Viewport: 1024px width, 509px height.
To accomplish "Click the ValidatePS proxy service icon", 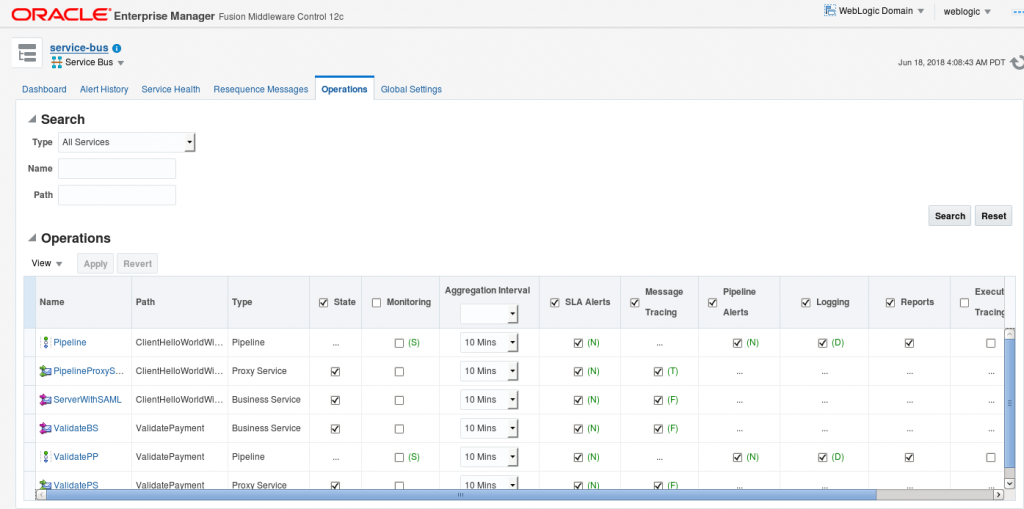I will pos(45,485).
